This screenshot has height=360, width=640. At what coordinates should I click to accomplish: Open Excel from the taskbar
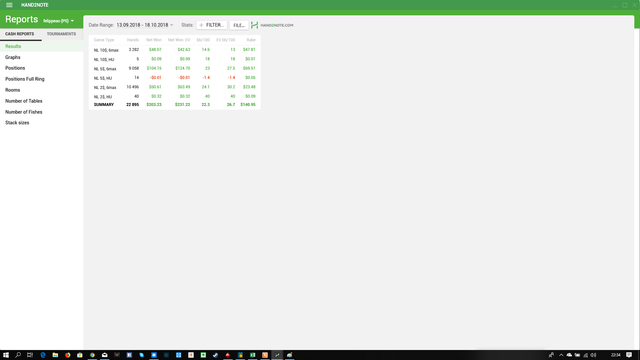[253, 355]
